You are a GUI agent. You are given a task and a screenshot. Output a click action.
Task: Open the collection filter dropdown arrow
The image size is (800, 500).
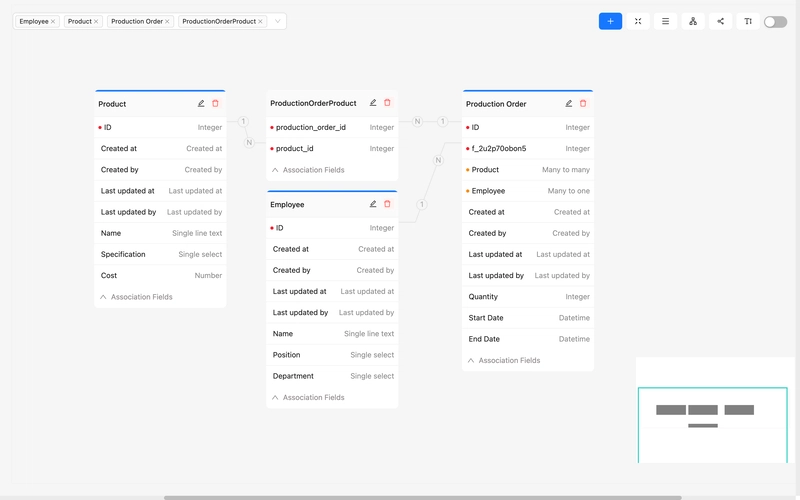click(x=277, y=21)
